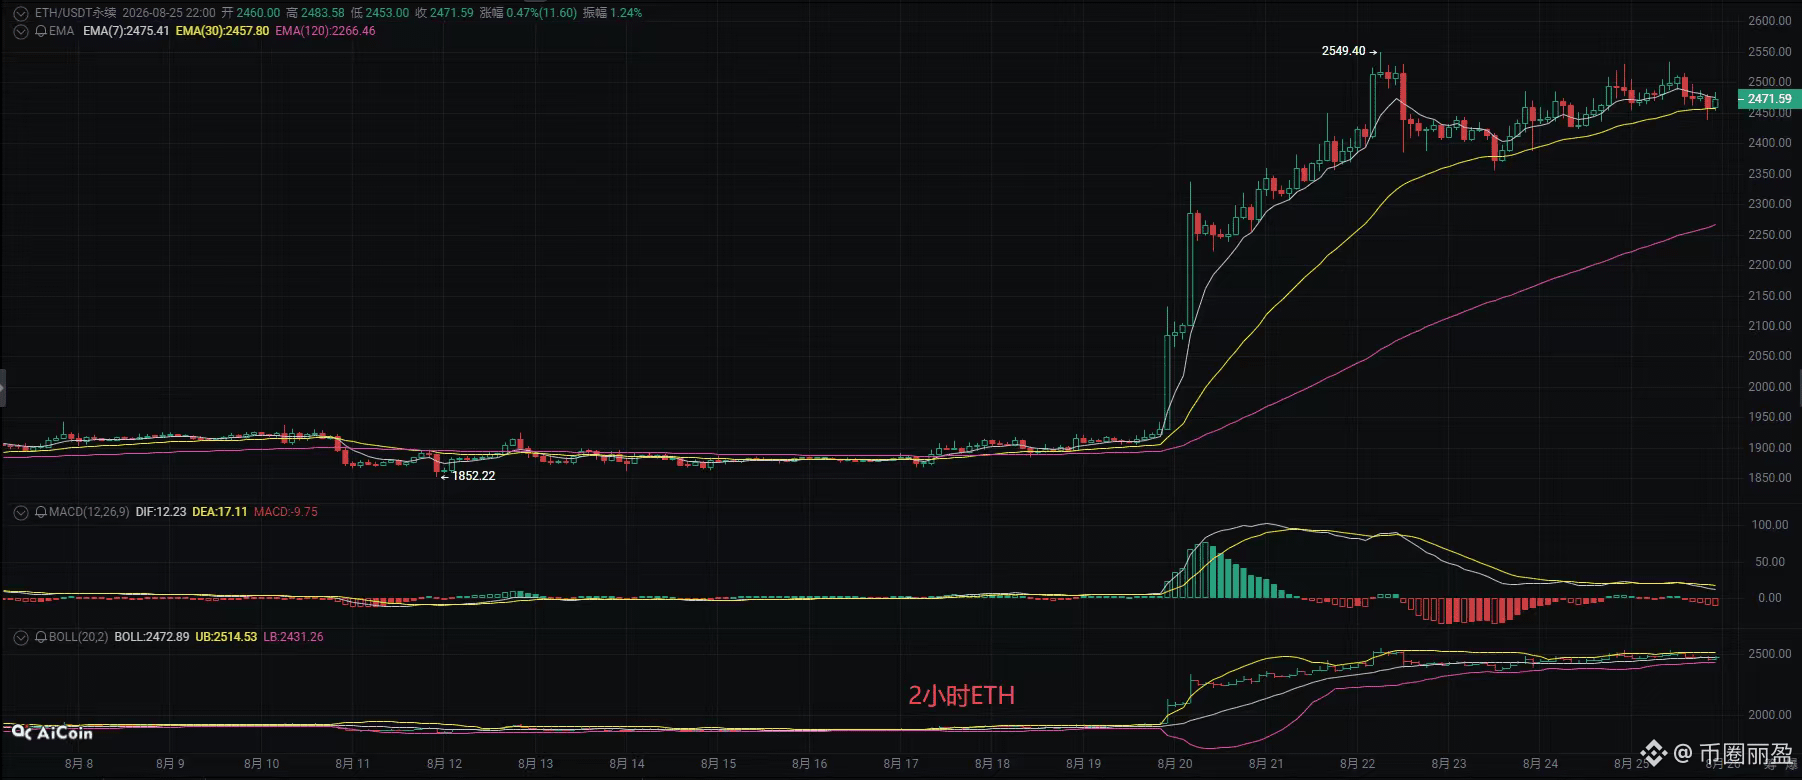Viewport: 1802px width, 780px height.
Task: Click the 8月 16 date label
Action: coord(810,764)
